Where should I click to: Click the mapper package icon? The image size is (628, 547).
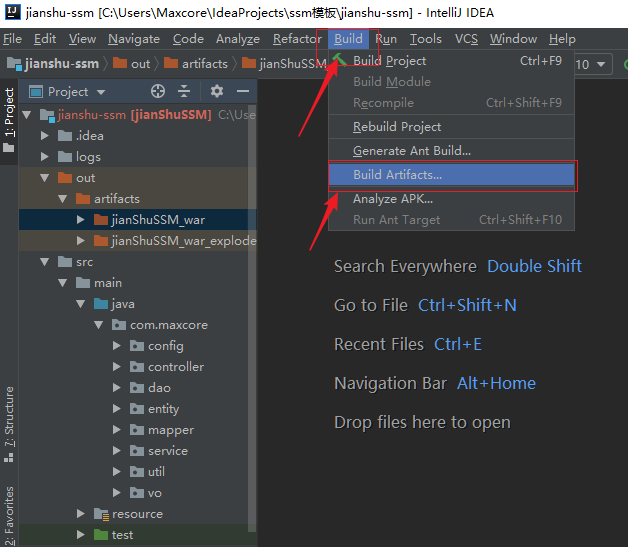click(x=137, y=430)
